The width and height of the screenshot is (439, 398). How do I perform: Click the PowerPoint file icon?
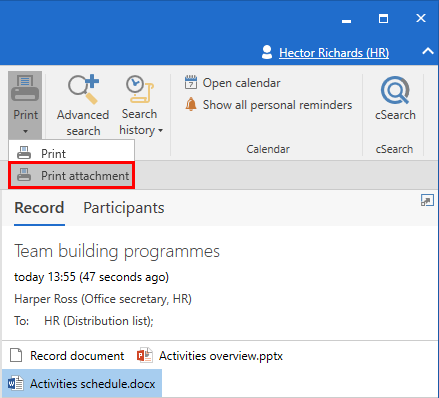coord(145,355)
